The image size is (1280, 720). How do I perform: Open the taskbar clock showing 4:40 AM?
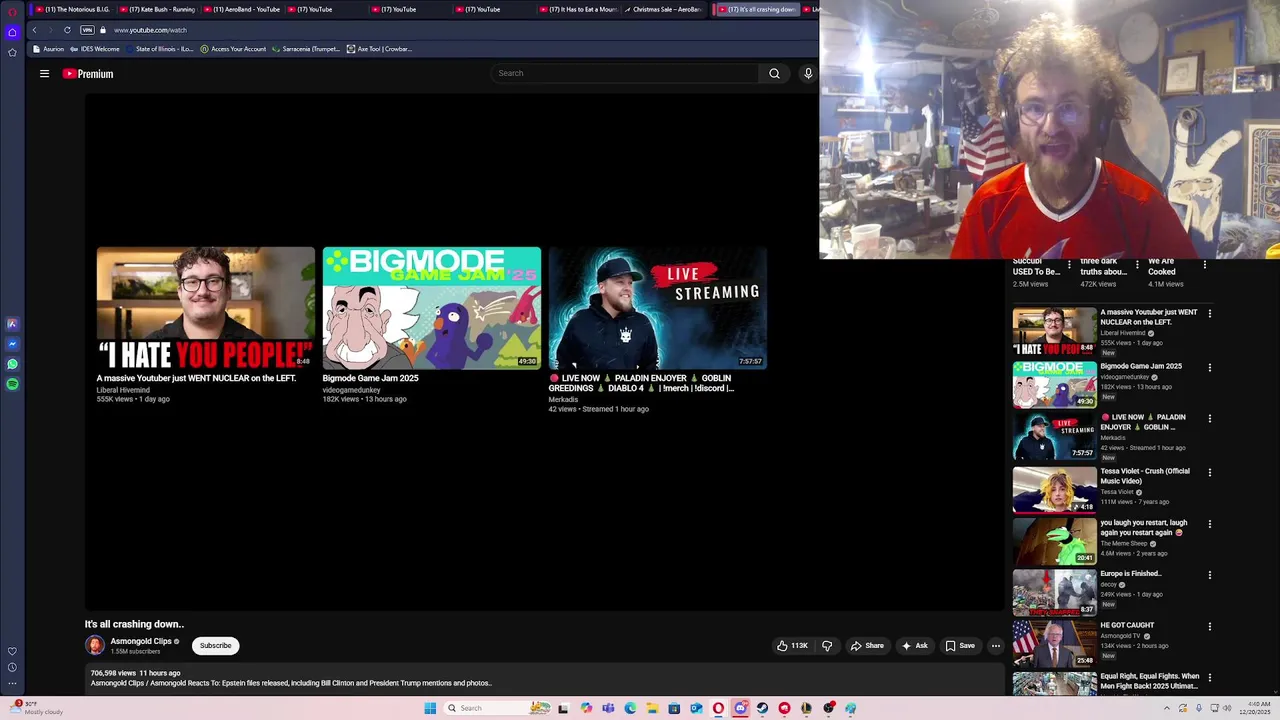point(1254,708)
